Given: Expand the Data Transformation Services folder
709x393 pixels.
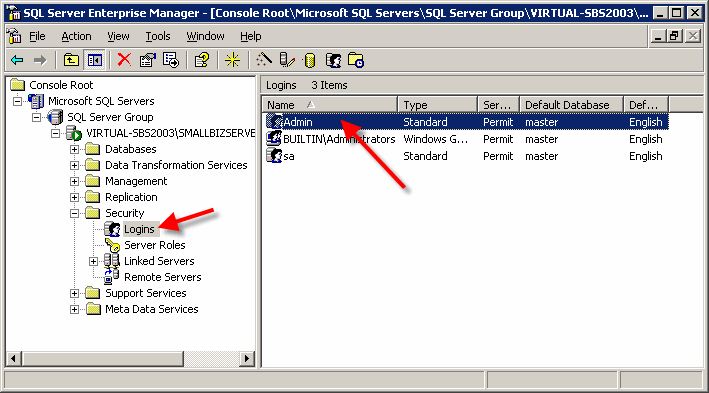Looking at the screenshot, I should (74, 166).
